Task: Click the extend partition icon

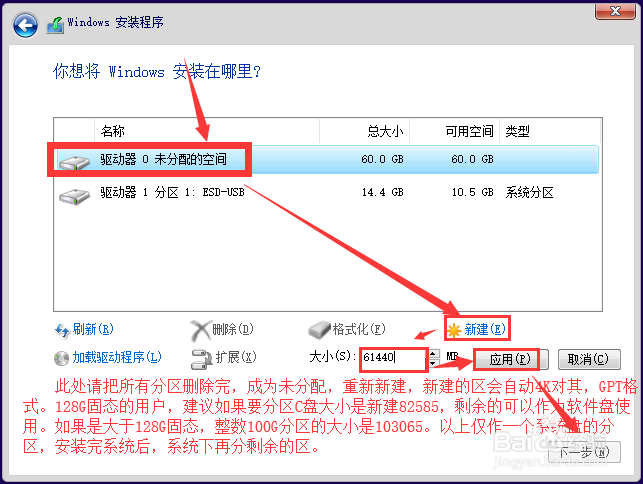Action: tap(202, 358)
